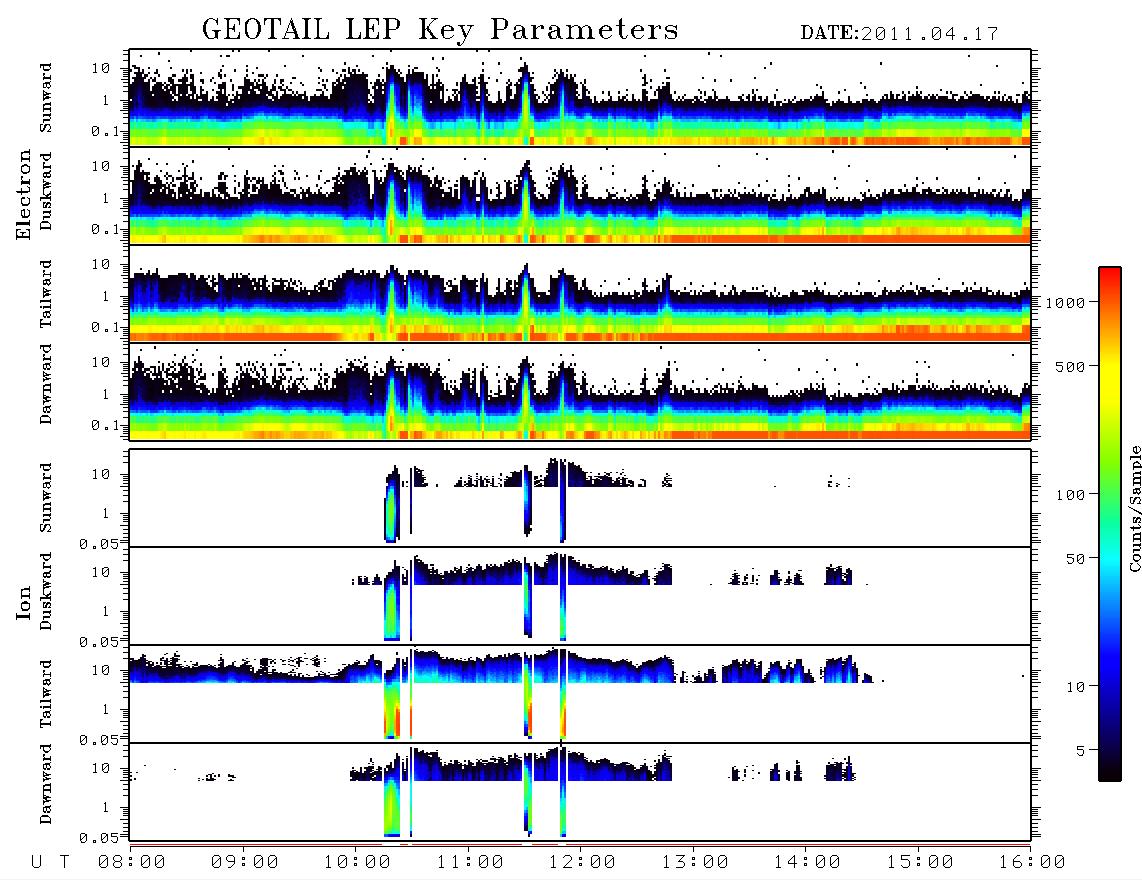Image resolution: width=1142 pixels, height=880 pixels.
Task: Click the "09:00" time tick label
Action: (245, 863)
